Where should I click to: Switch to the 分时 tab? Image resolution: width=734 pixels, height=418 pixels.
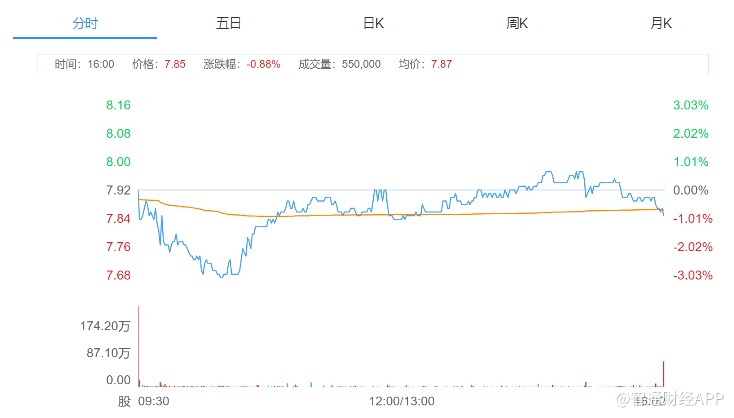85,22
